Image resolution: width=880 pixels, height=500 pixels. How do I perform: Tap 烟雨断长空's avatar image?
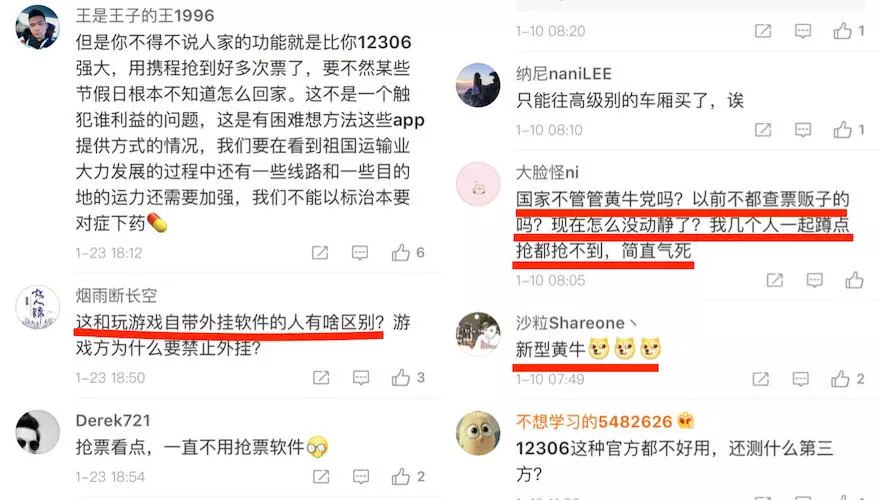tap(38, 308)
